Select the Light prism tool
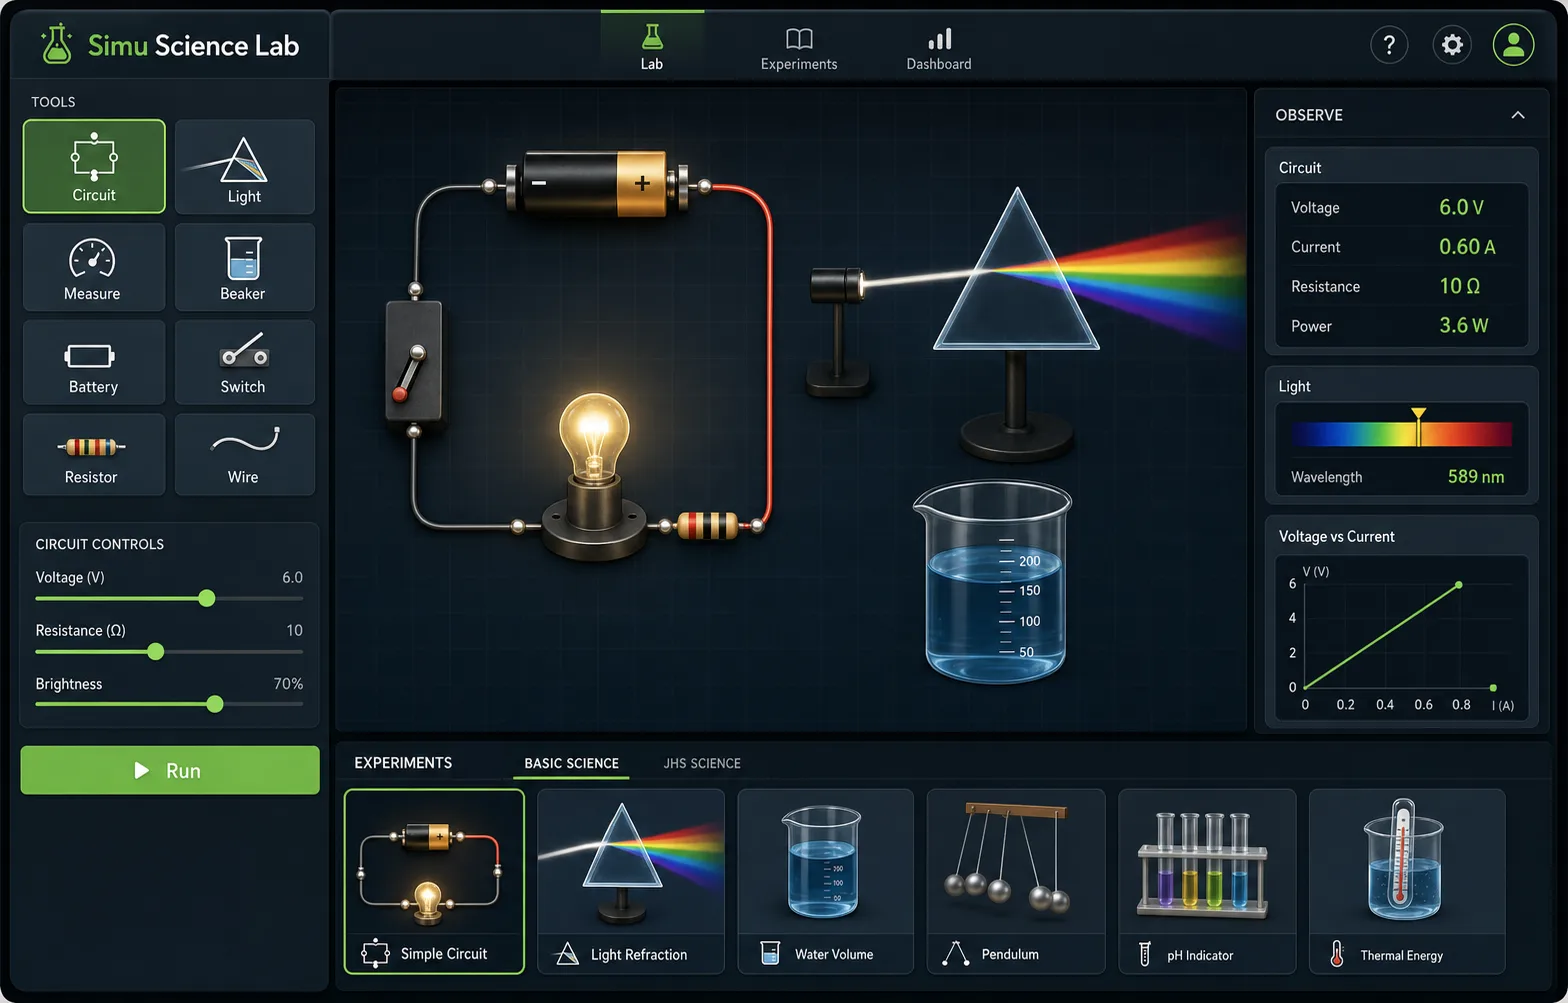The image size is (1568, 1003). pos(245,166)
